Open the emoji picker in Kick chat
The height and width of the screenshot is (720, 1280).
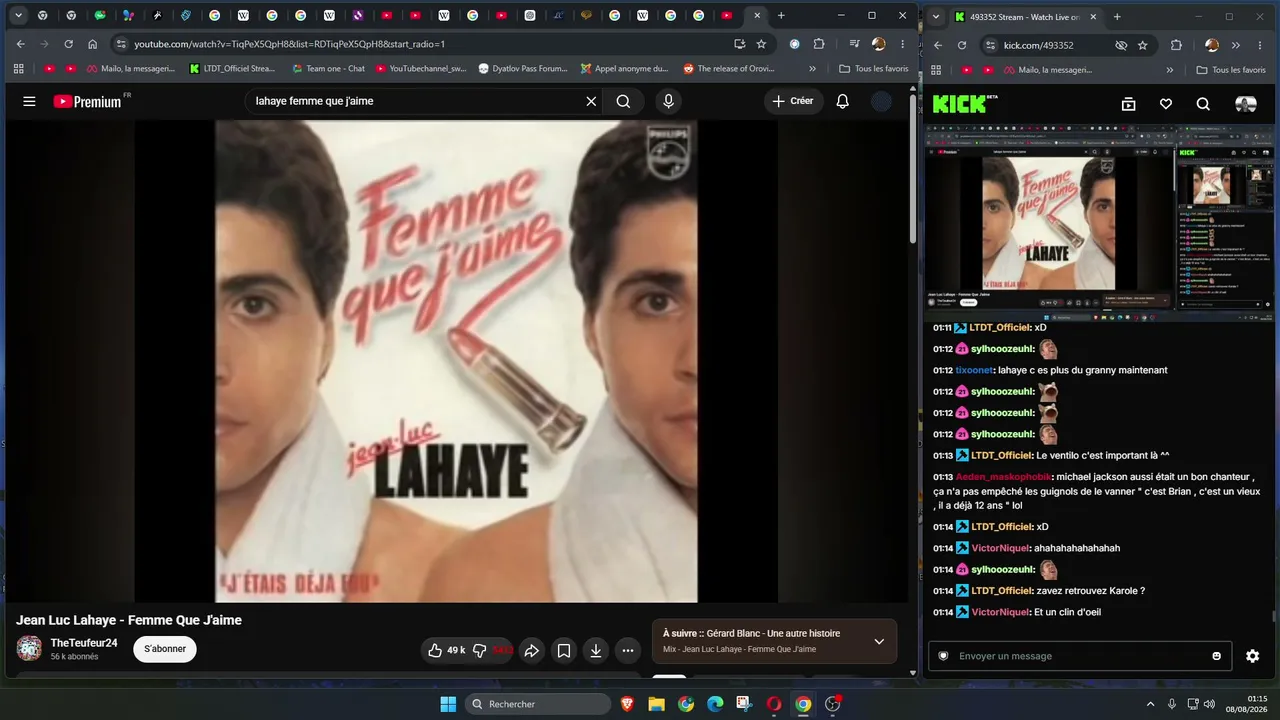coord(1217,656)
